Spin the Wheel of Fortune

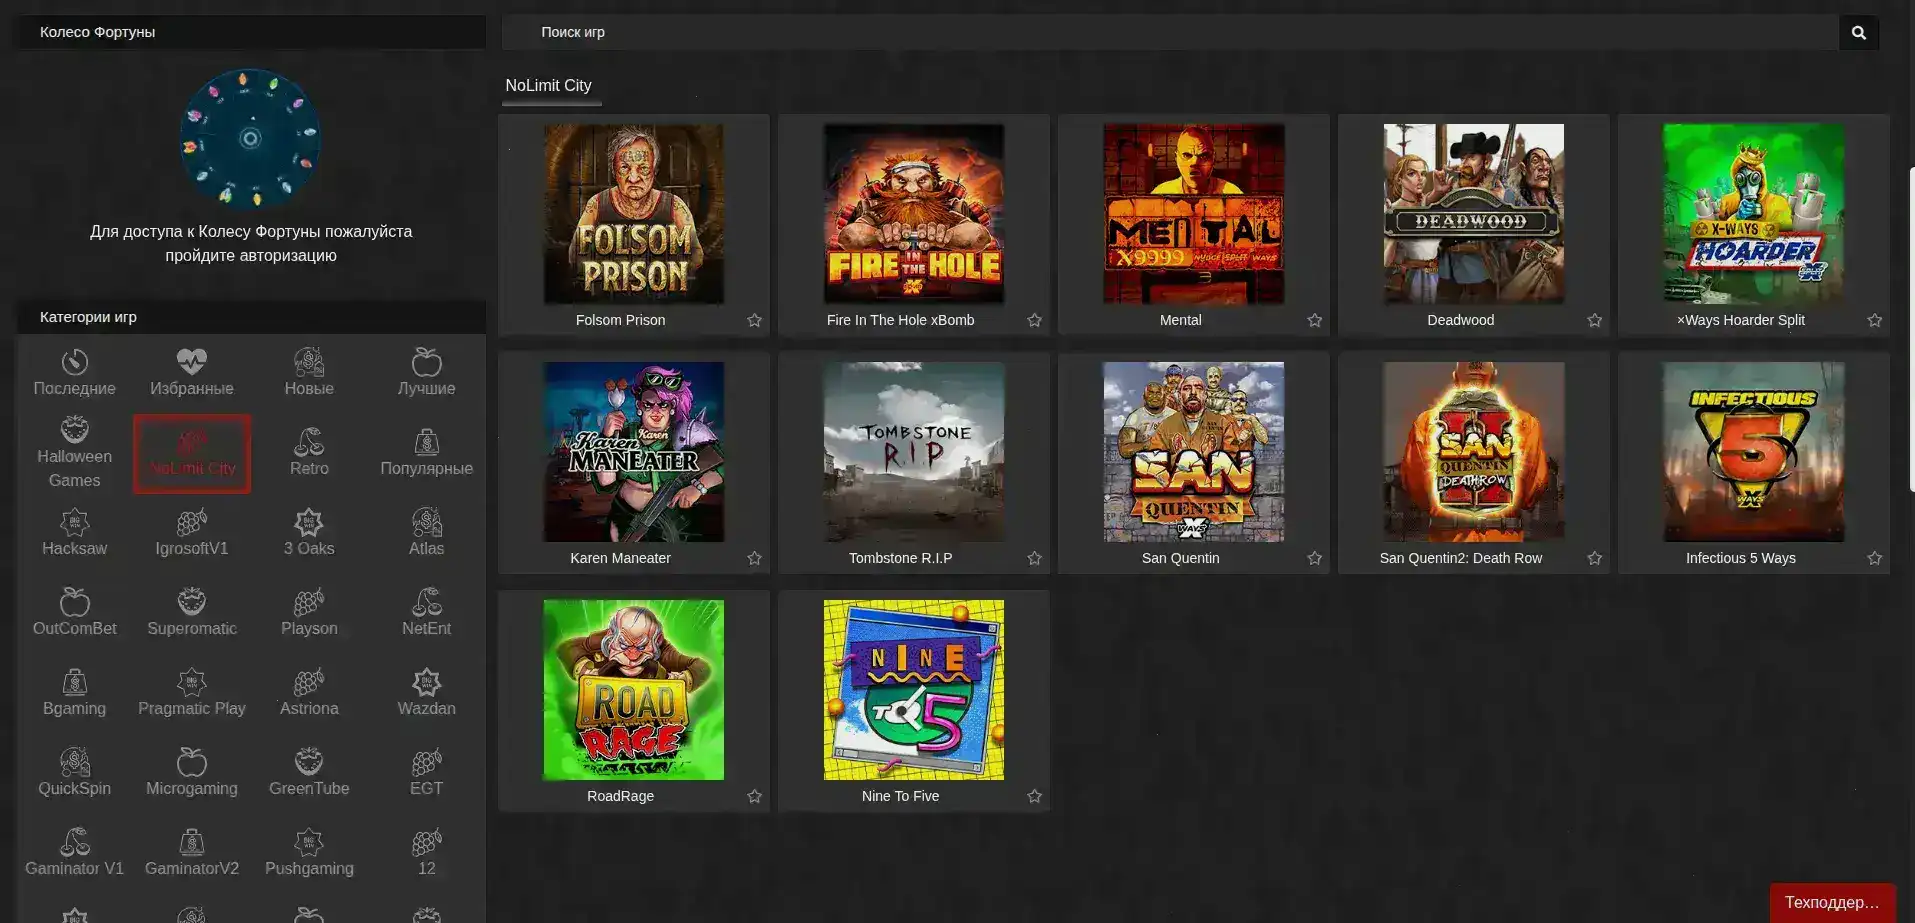[249, 138]
